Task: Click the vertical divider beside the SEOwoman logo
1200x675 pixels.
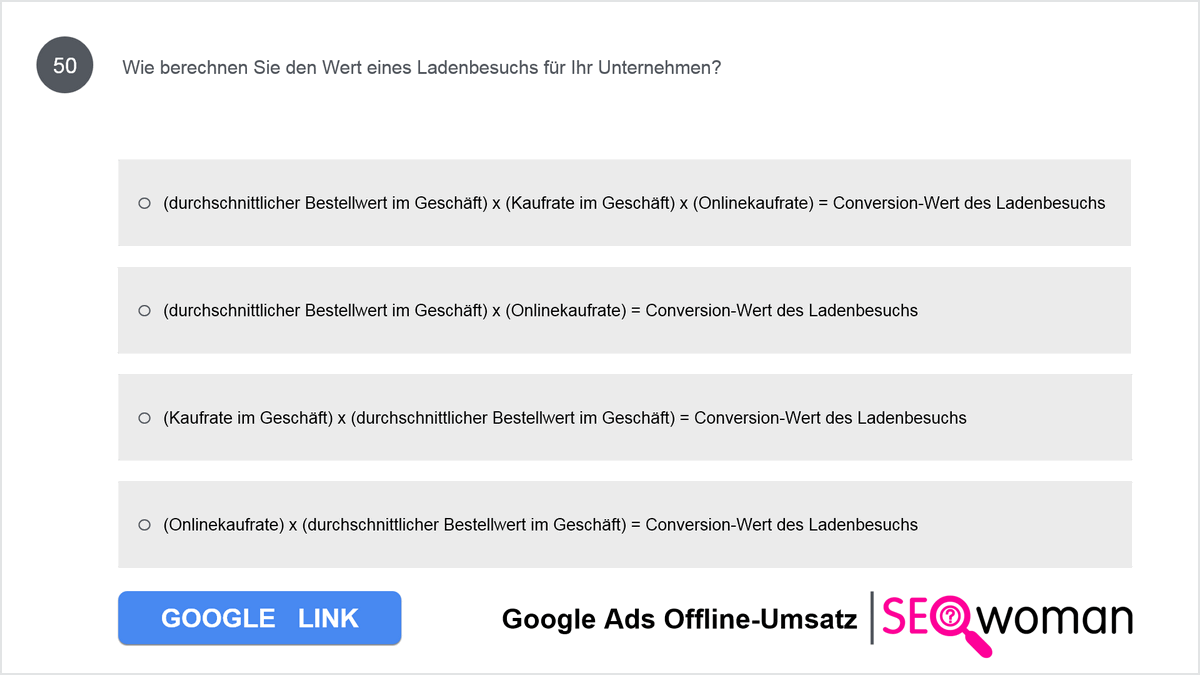Action: point(872,619)
